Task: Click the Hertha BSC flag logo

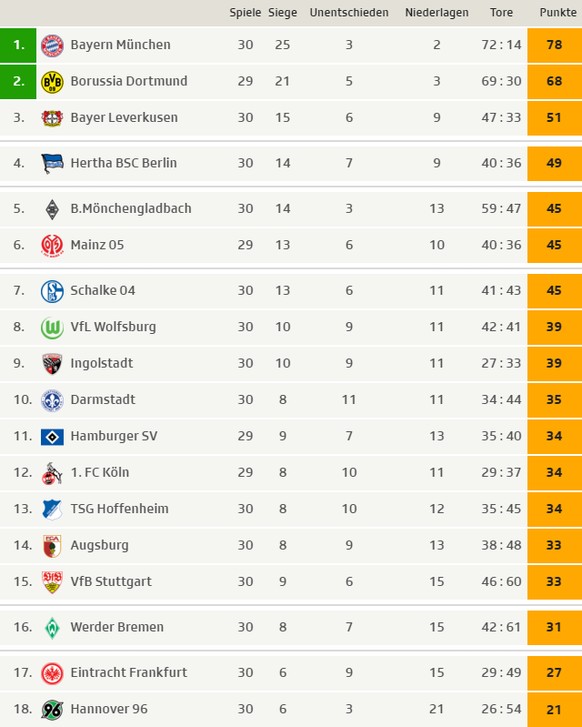Action: coord(52,163)
